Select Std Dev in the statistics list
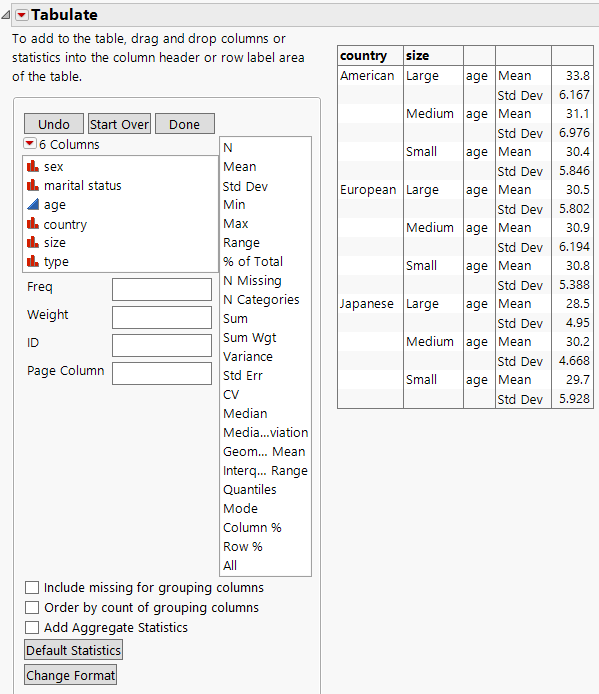This screenshot has height=694, width=599. (x=245, y=186)
